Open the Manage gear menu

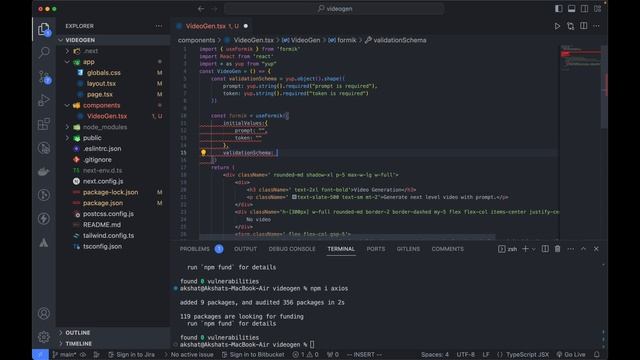tap(44, 337)
